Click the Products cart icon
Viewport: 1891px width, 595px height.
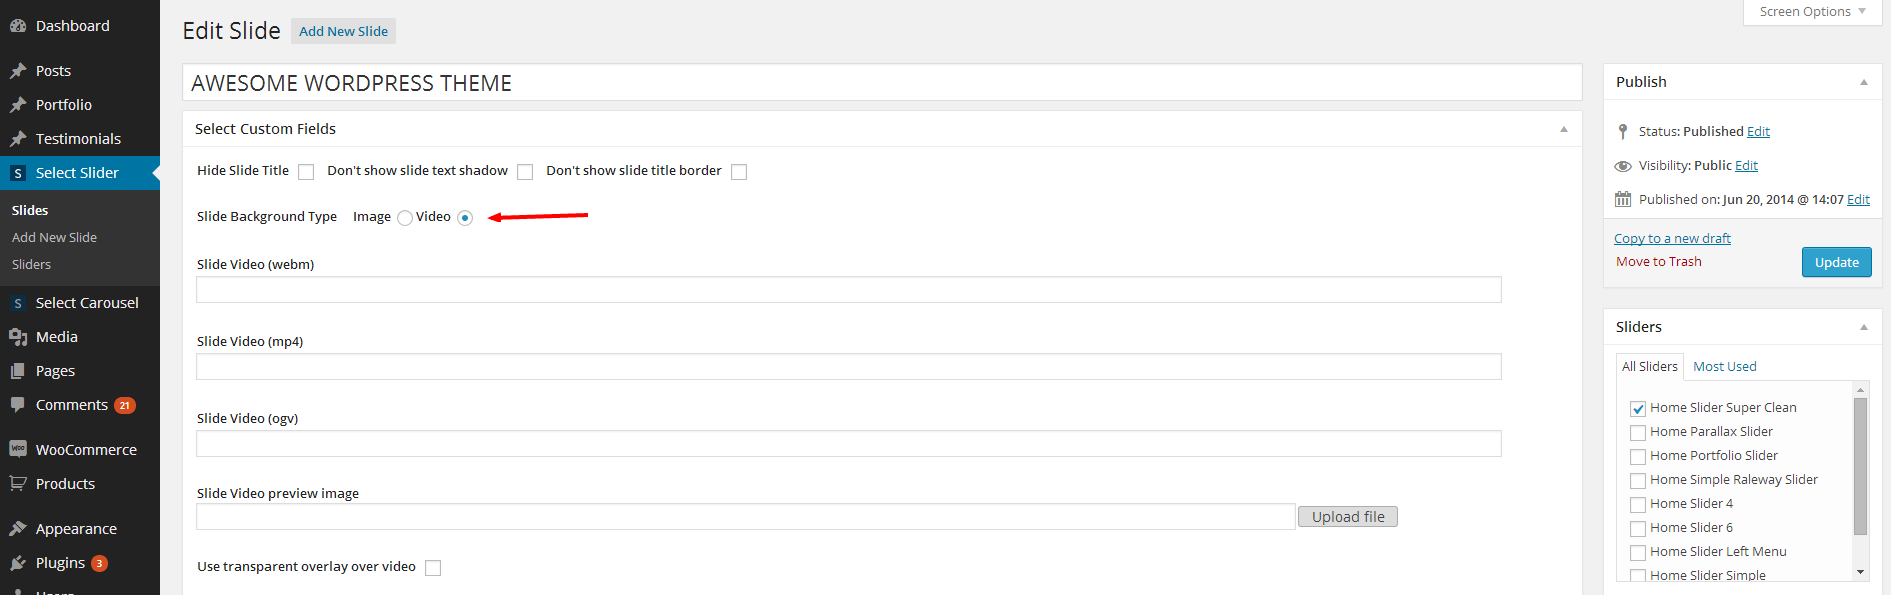pos(18,484)
